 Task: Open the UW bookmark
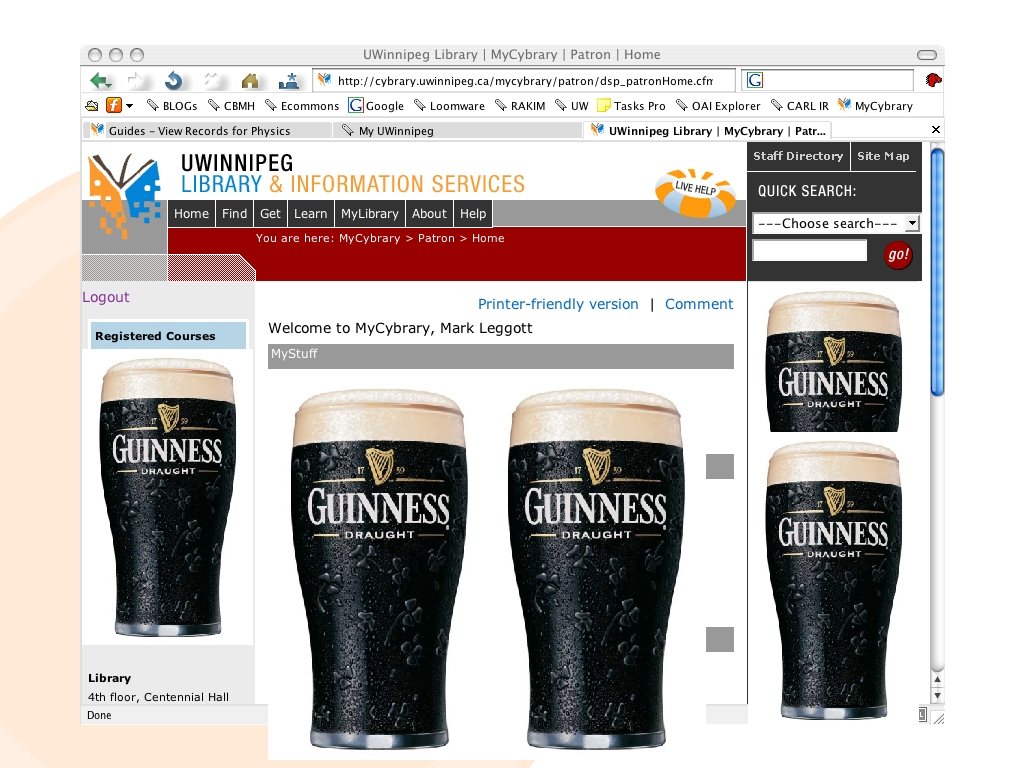click(571, 106)
